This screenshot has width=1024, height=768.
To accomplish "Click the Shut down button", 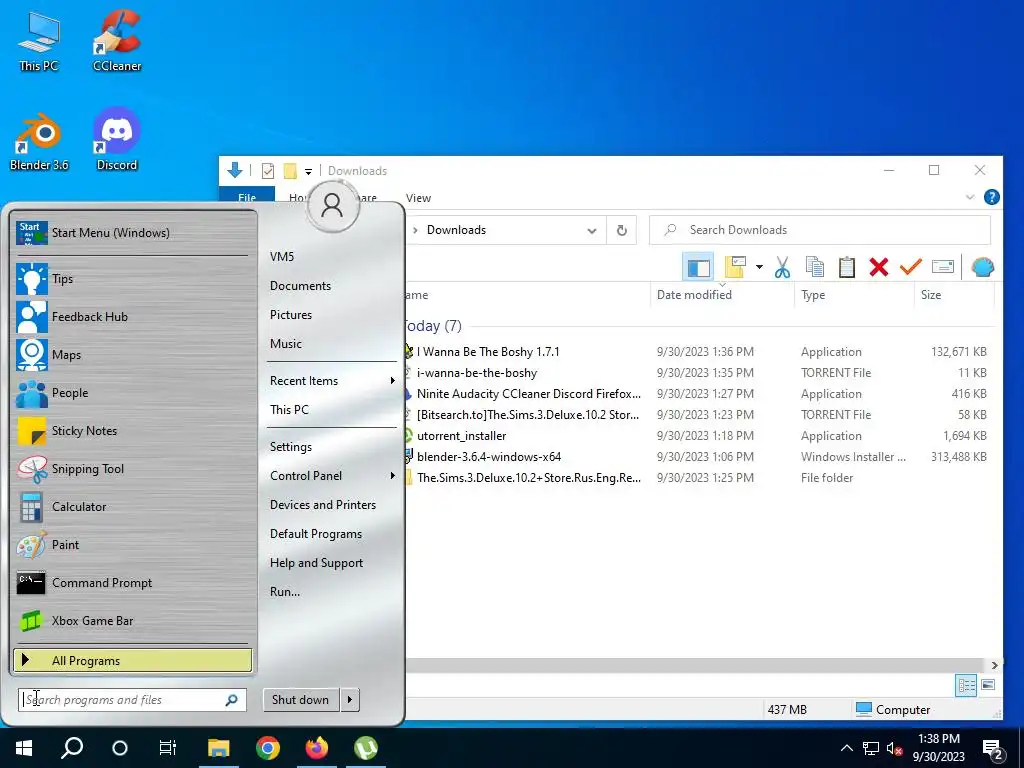I will coord(300,699).
